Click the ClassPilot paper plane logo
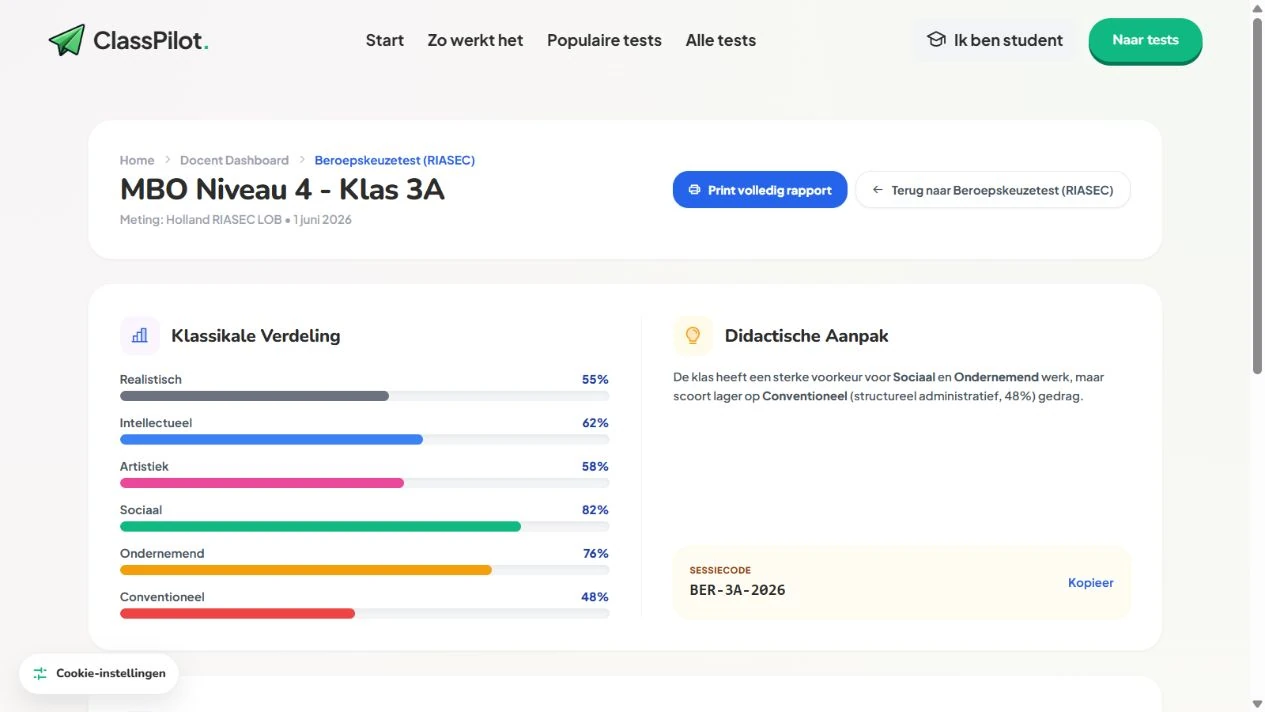Screen dimensions: 1265x712 tap(67, 40)
